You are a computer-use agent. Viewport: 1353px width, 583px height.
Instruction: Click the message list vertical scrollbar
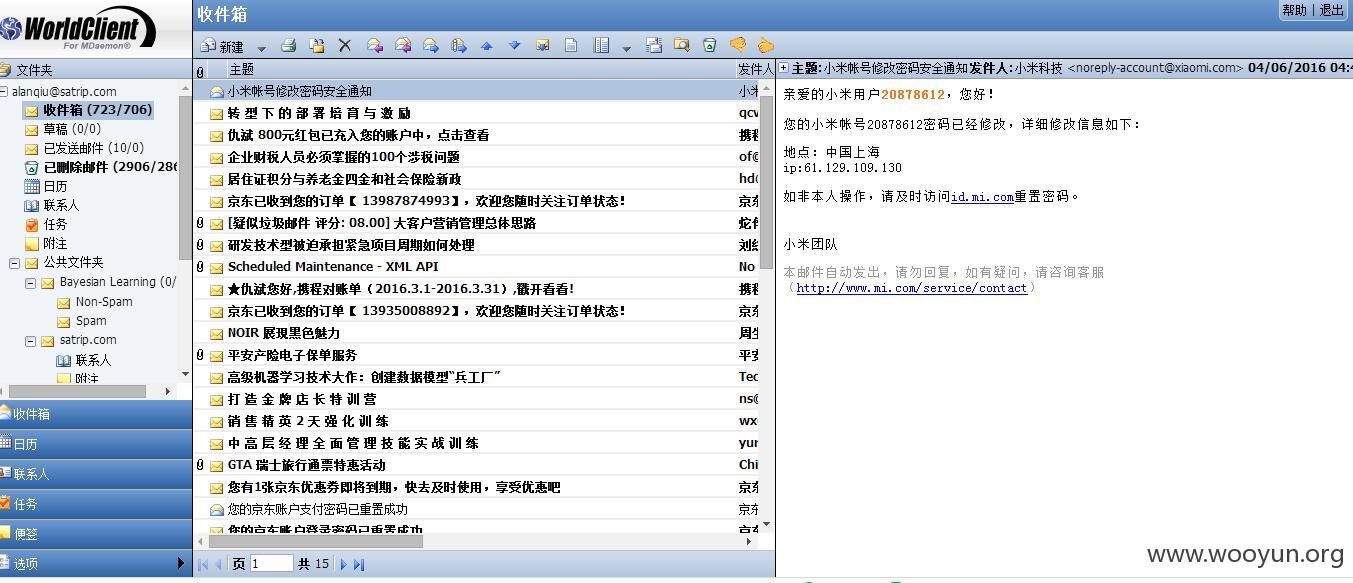[767, 180]
